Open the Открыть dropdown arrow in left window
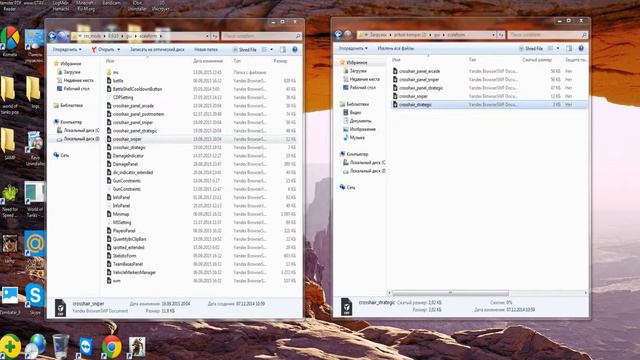The height and width of the screenshot is (360, 640). pyautogui.click(x=119, y=49)
